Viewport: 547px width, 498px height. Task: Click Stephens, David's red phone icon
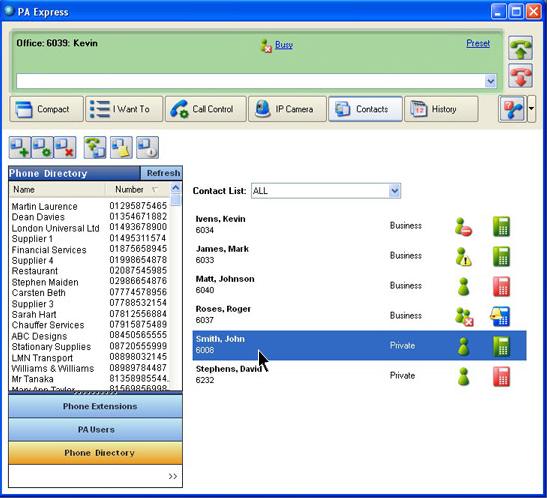(x=501, y=377)
